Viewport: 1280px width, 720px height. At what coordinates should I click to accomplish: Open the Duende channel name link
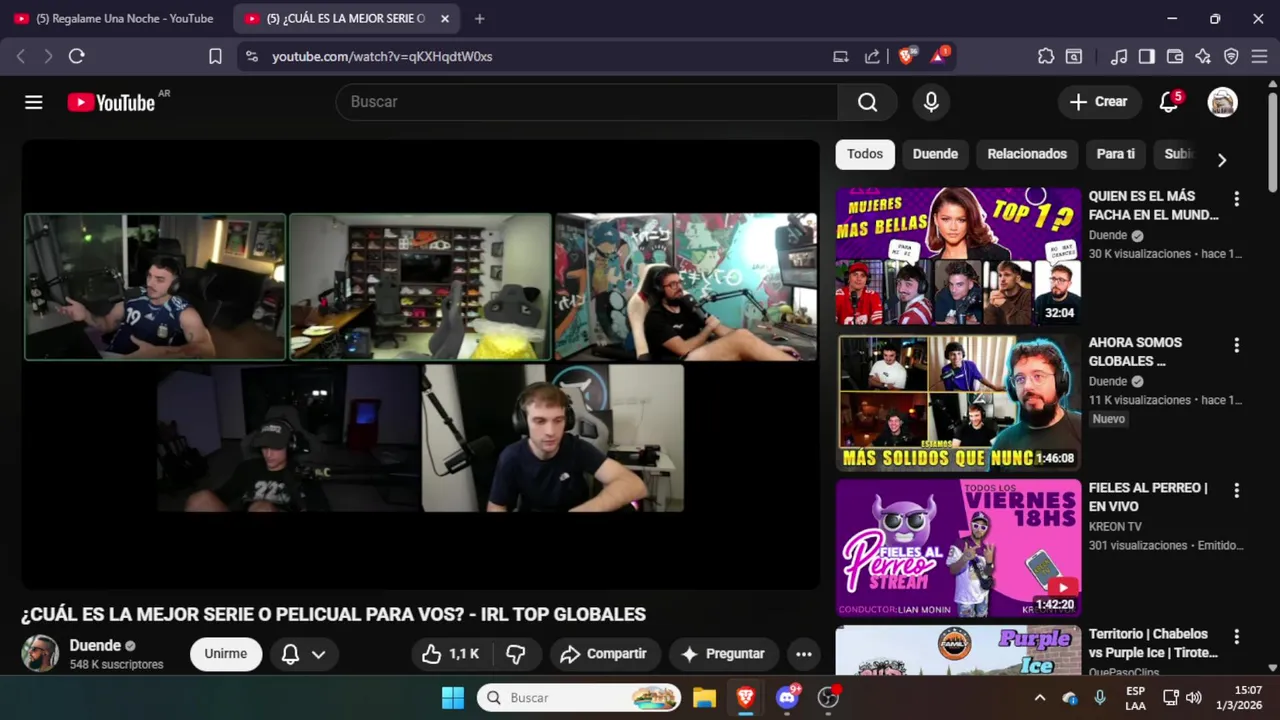pyautogui.click(x=95, y=646)
